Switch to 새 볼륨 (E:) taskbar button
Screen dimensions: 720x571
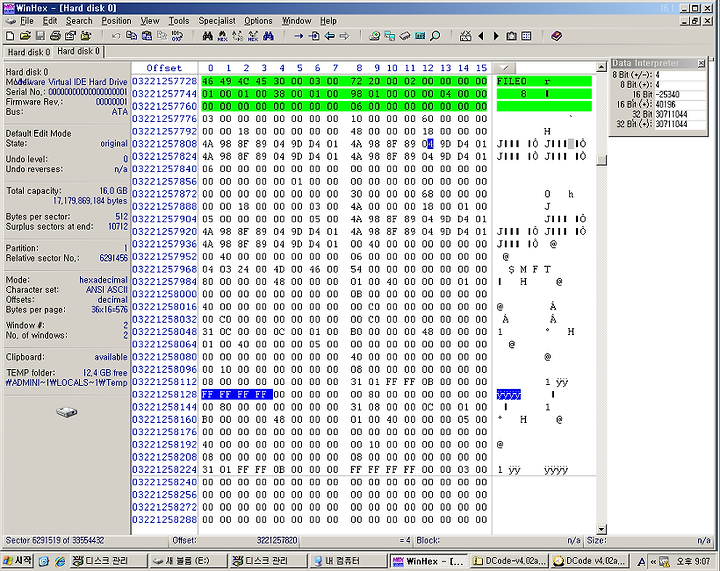click(188, 561)
